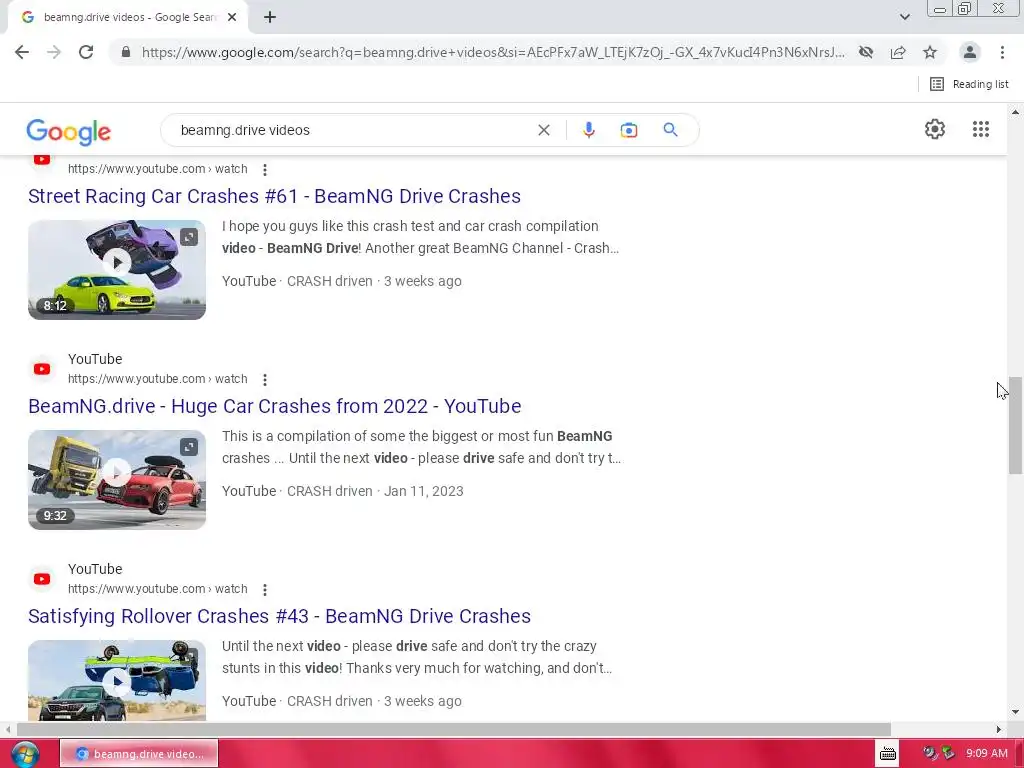Play the Satisfying Rollover Crashes thumbnail
Image resolution: width=1024 pixels, height=768 pixels.
(x=117, y=682)
